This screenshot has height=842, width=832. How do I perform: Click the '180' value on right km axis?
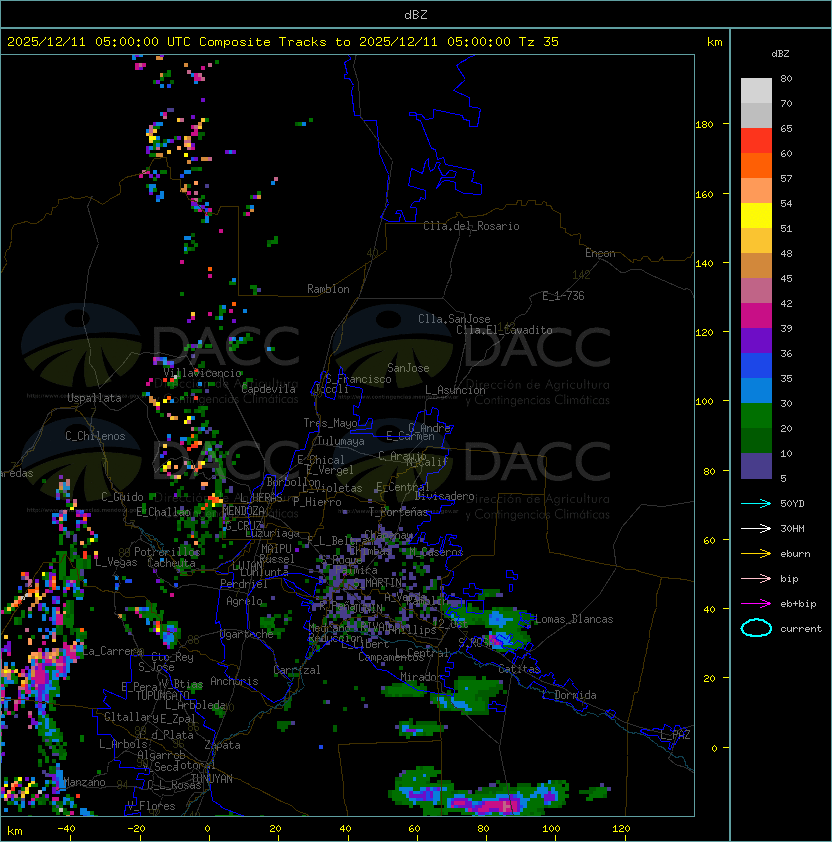point(704,125)
